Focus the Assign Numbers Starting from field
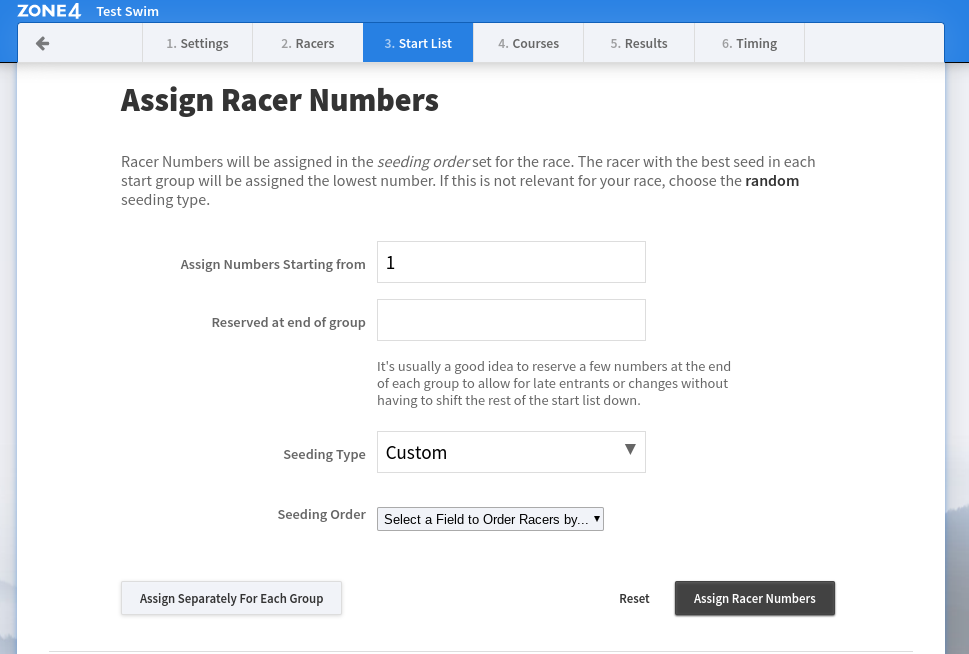 (x=511, y=262)
